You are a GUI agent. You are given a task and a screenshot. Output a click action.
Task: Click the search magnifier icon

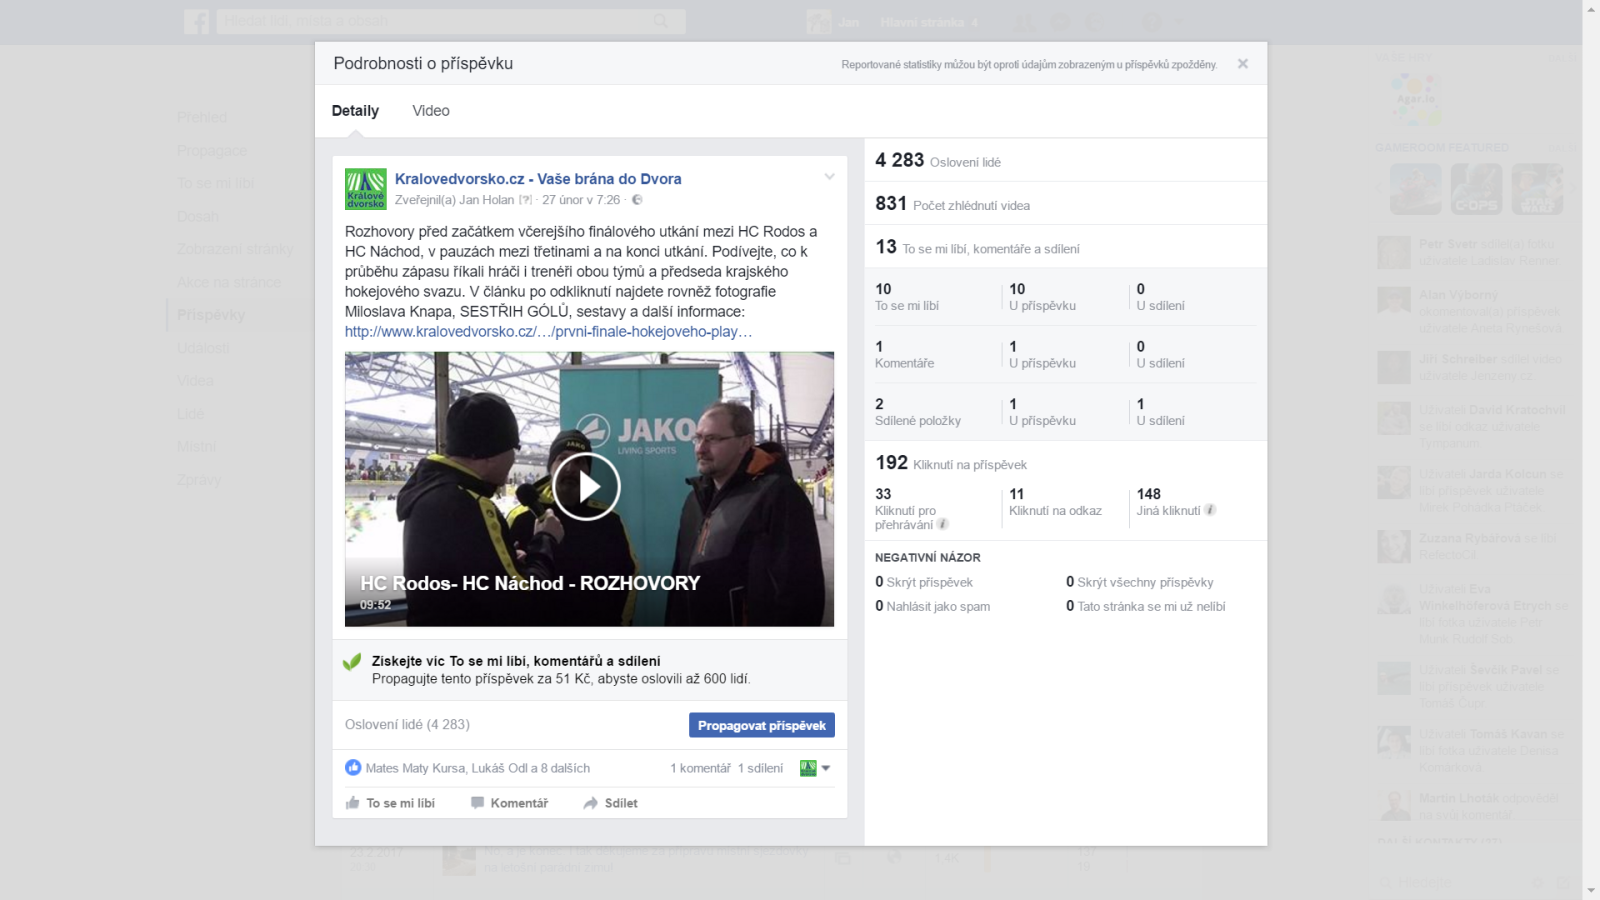pyautogui.click(x=661, y=21)
